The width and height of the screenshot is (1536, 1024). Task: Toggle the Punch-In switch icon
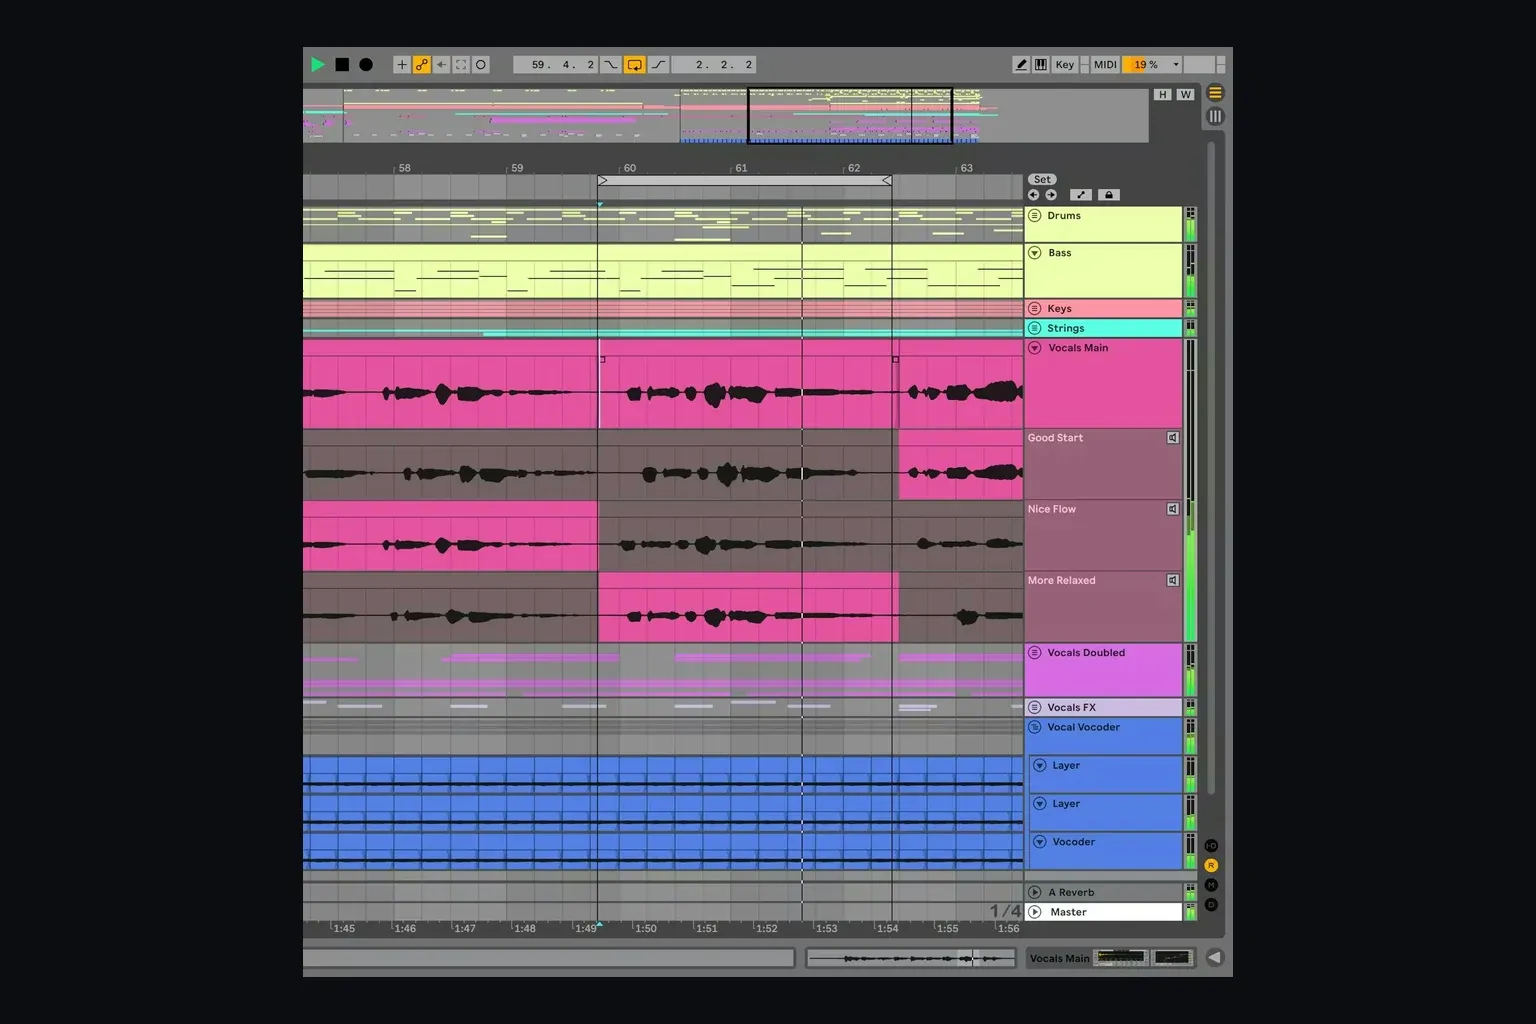(611, 65)
